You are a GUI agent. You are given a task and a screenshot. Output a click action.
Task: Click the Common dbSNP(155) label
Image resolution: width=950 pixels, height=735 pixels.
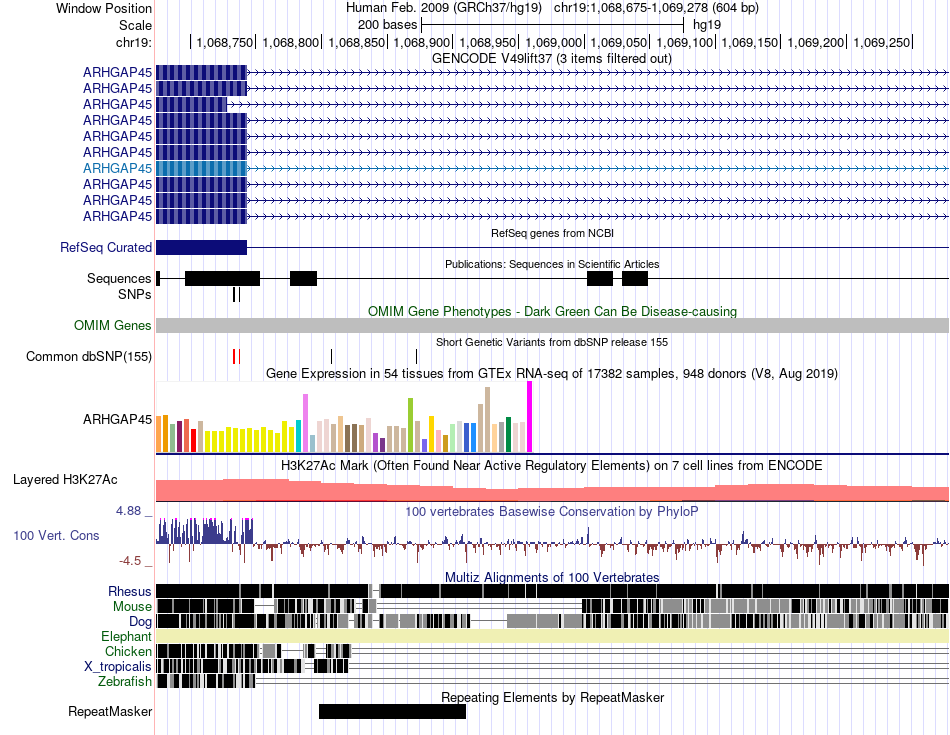(88, 356)
